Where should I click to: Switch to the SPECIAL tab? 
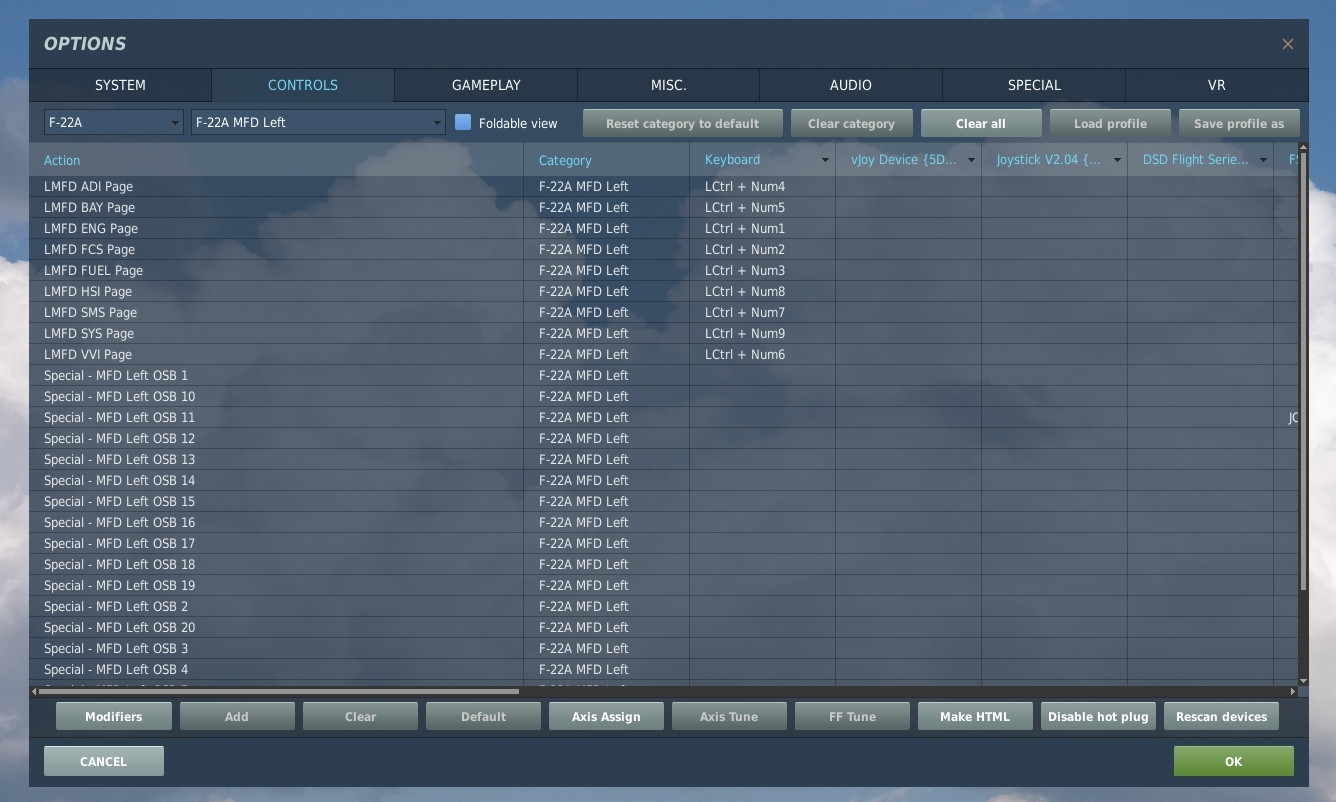pos(1034,85)
